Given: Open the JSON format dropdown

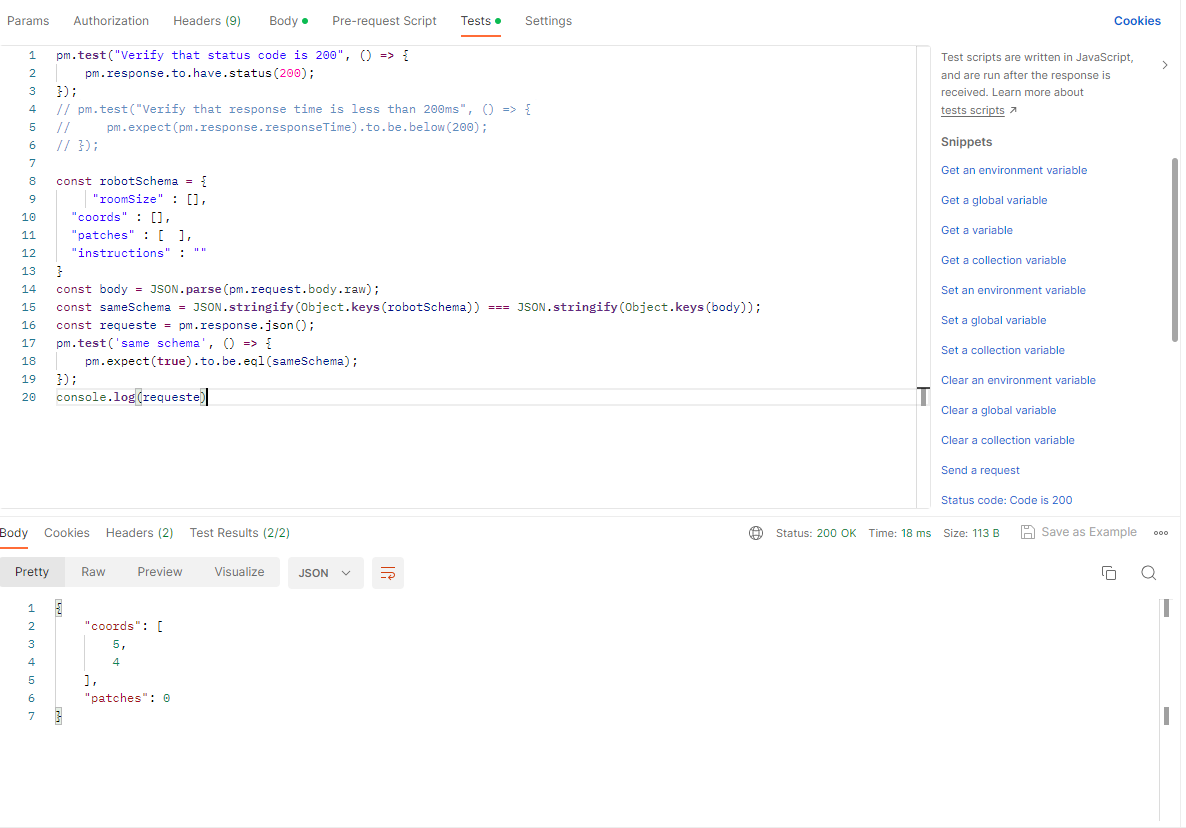Looking at the screenshot, I should [325, 573].
